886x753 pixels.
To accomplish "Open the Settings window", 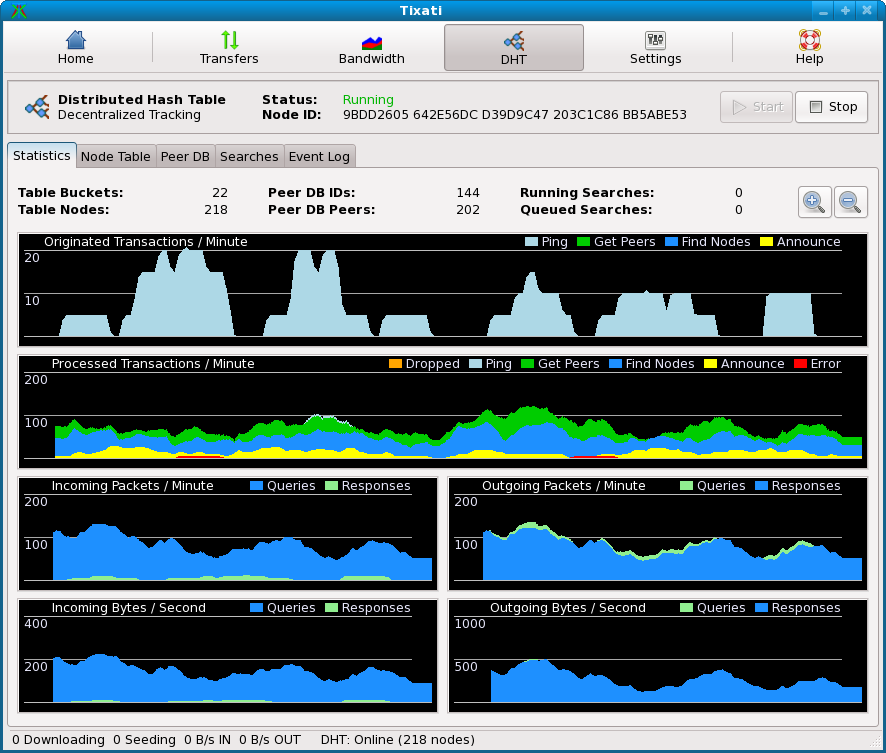I will pos(655,48).
